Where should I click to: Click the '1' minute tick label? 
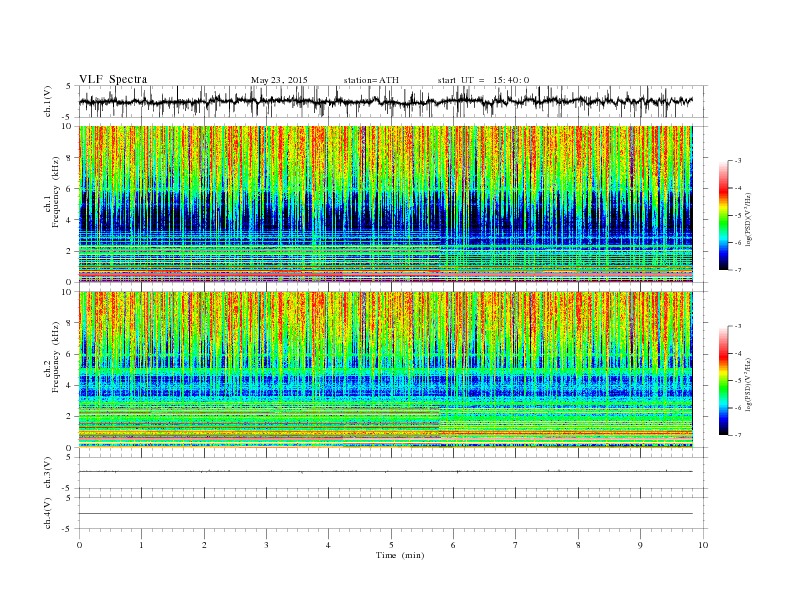[x=141, y=545]
